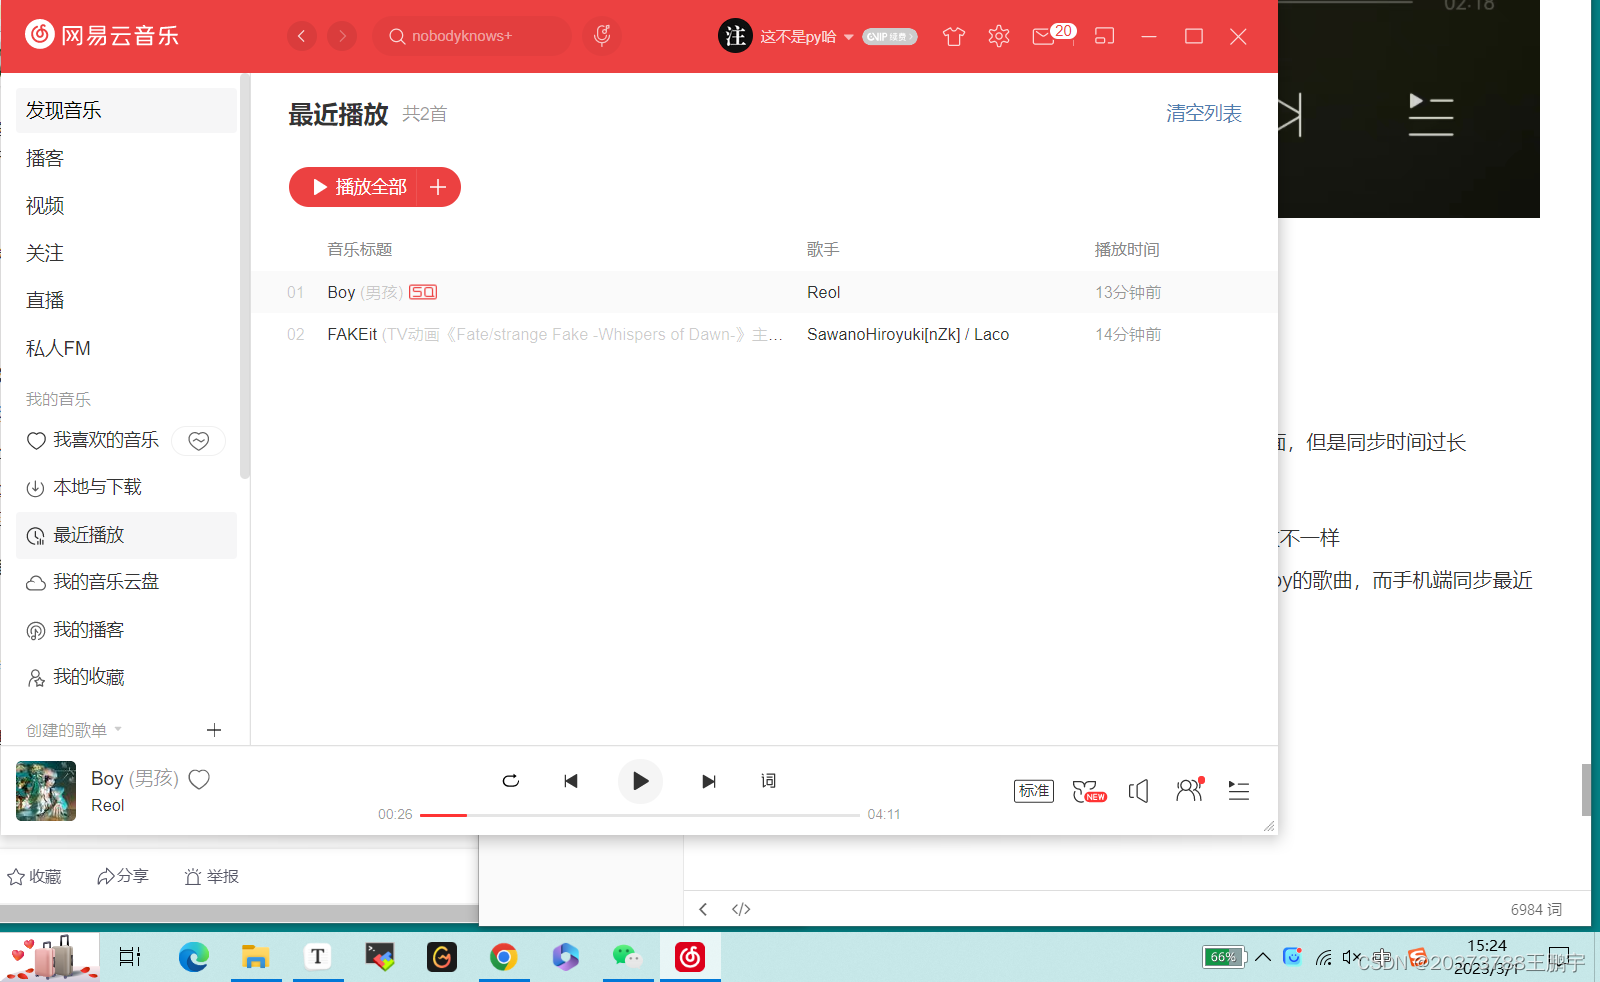Click the album cover thumbnail in player
1600x982 pixels.
46,791
